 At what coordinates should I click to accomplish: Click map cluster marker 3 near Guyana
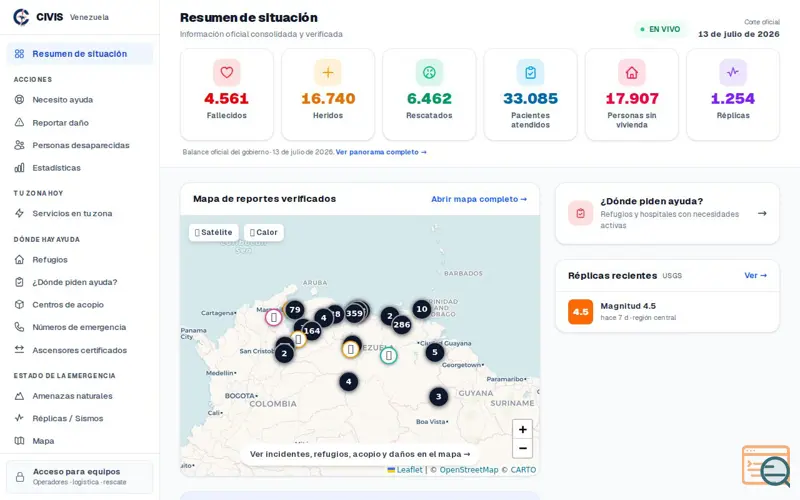click(438, 396)
